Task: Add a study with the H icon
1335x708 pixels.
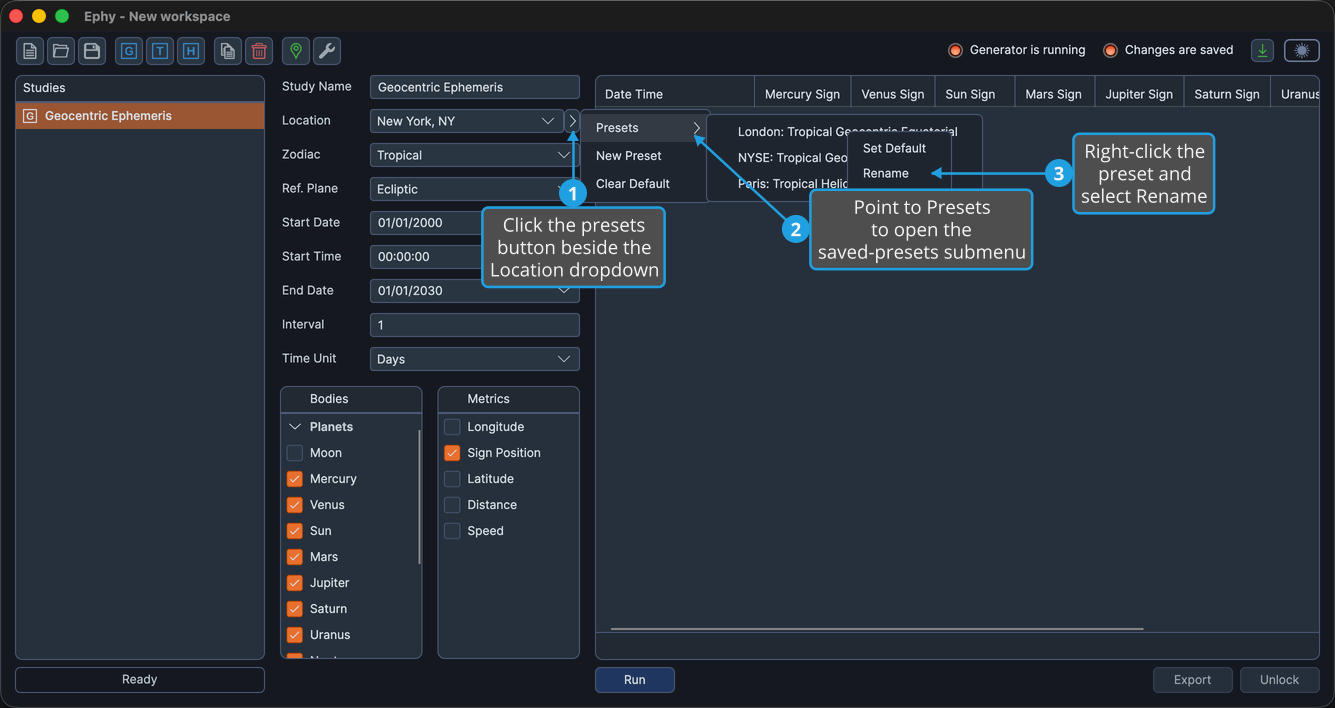Action: point(191,51)
